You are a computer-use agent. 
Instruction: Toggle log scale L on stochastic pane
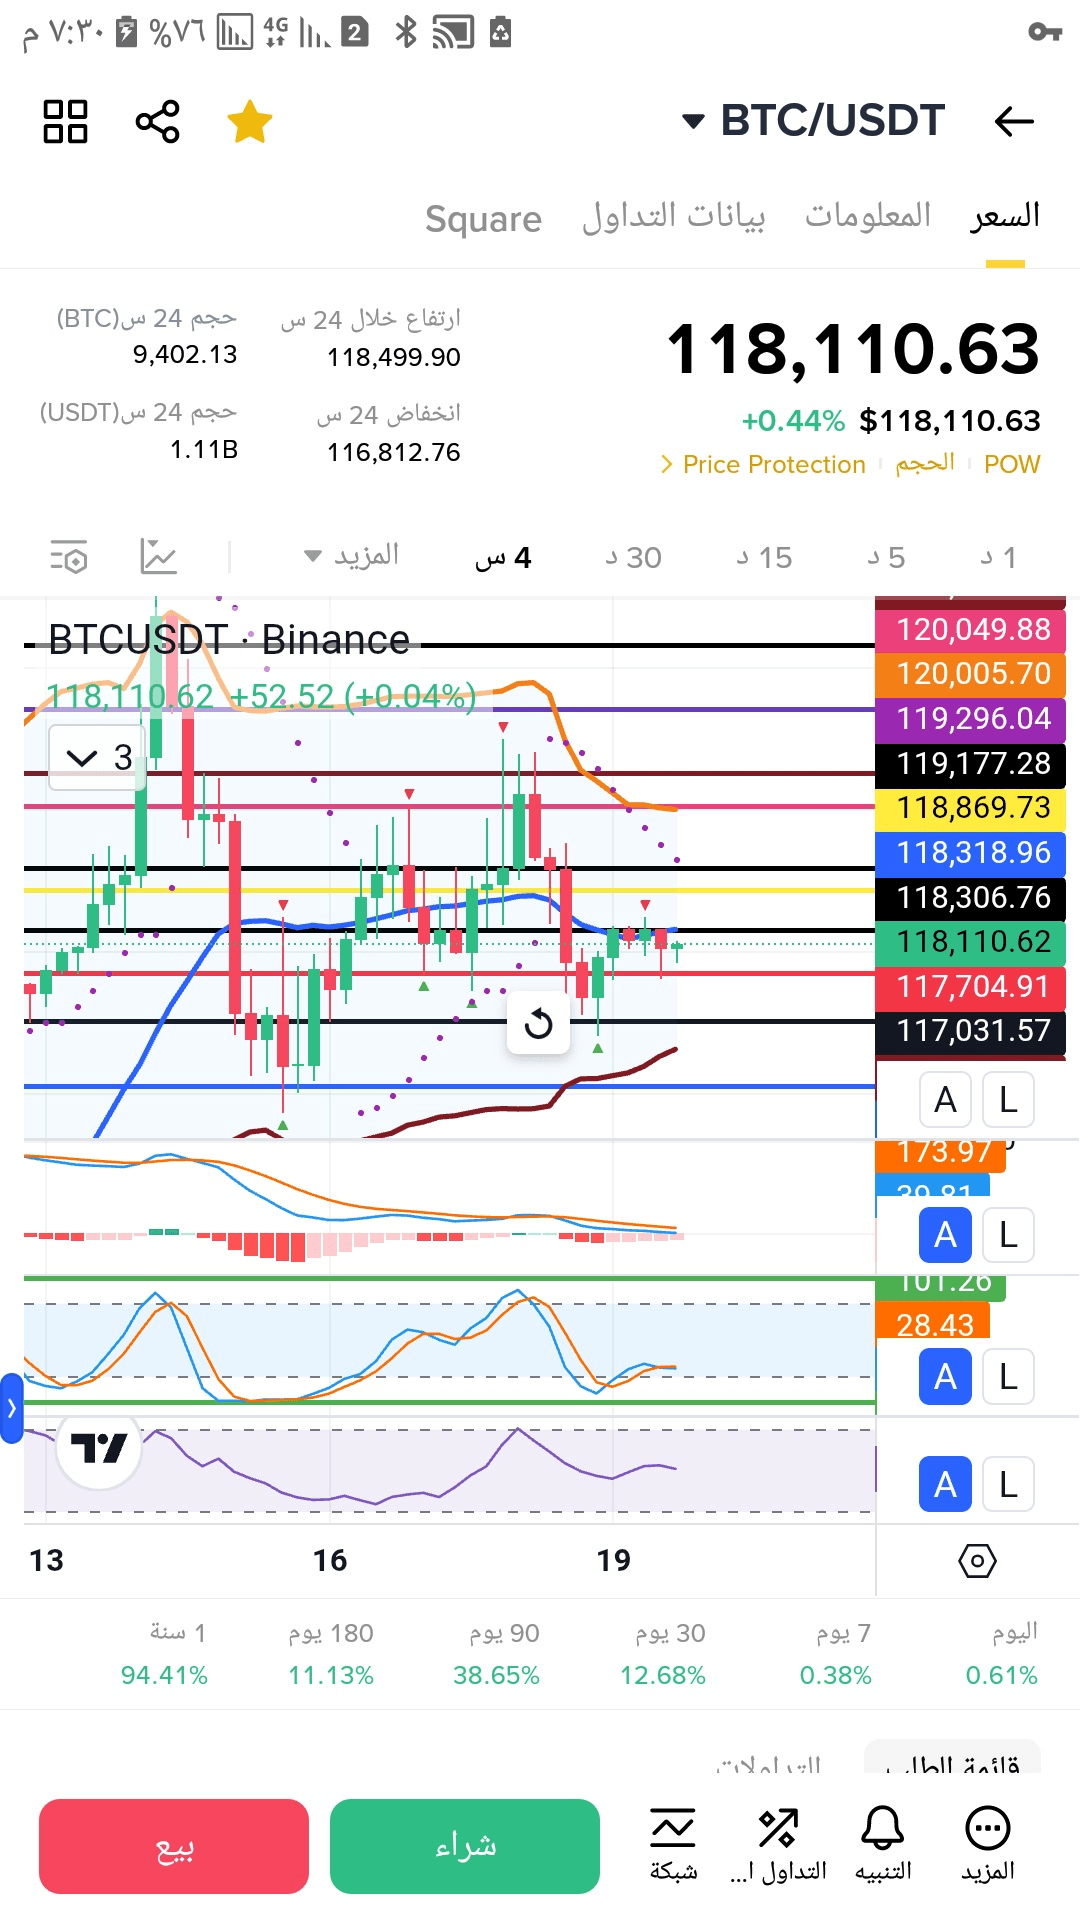(x=1008, y=1377)
